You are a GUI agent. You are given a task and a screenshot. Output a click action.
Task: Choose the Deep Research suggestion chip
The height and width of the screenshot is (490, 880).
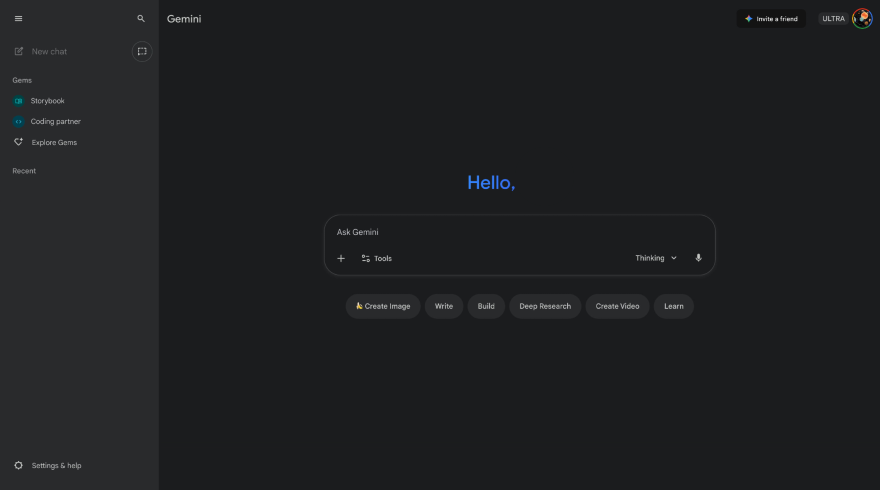545,306
